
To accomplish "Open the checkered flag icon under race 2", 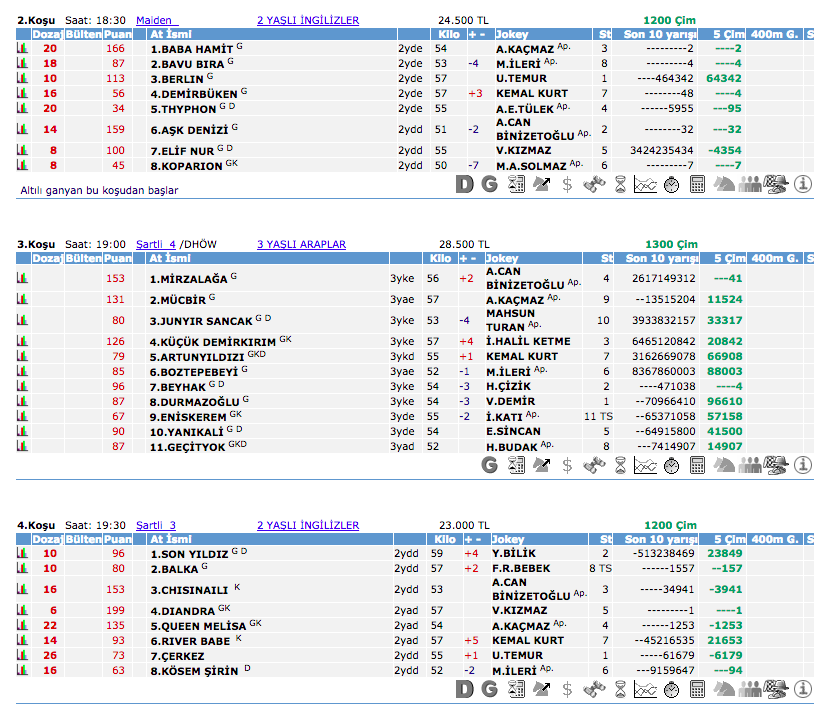I will 776,184.
